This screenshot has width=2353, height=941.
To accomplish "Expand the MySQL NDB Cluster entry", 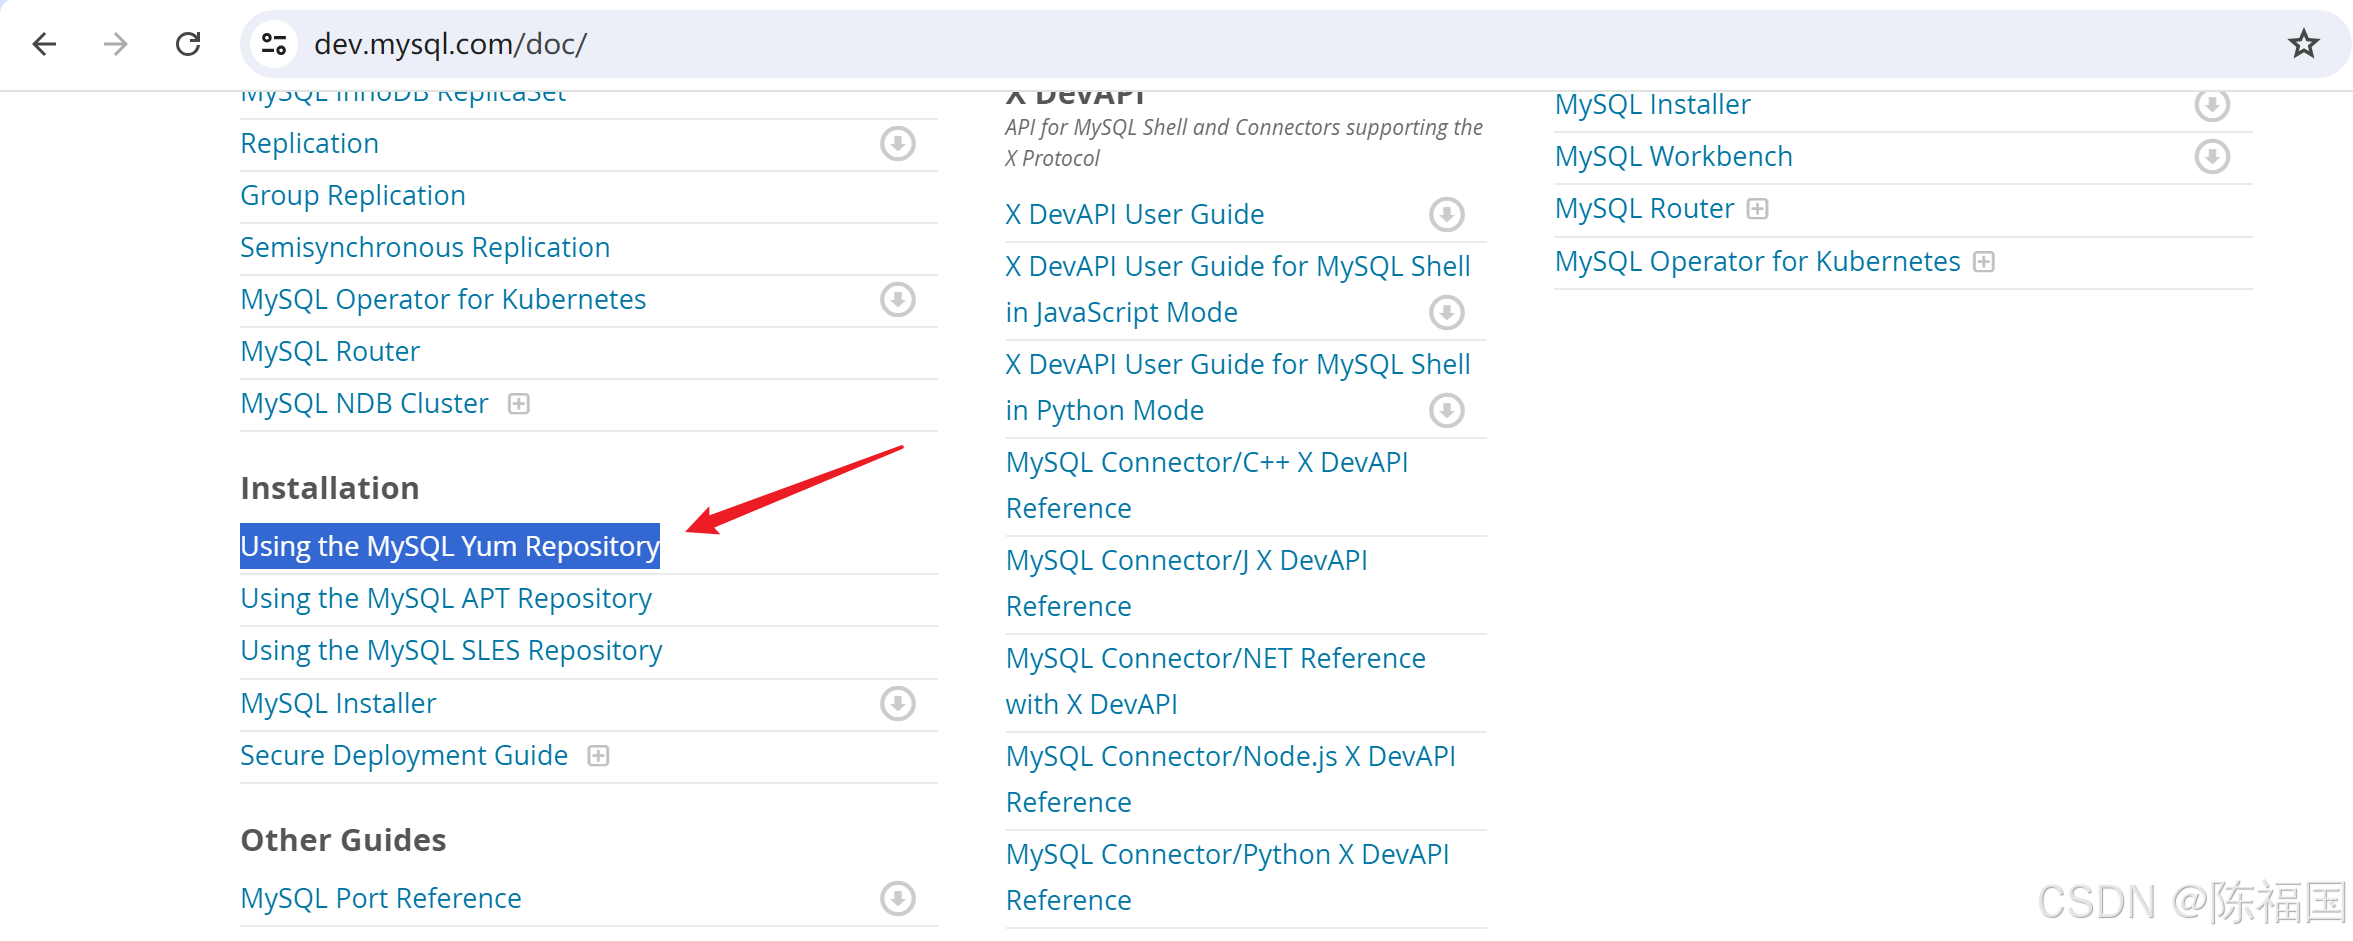I will pos(518,404).
